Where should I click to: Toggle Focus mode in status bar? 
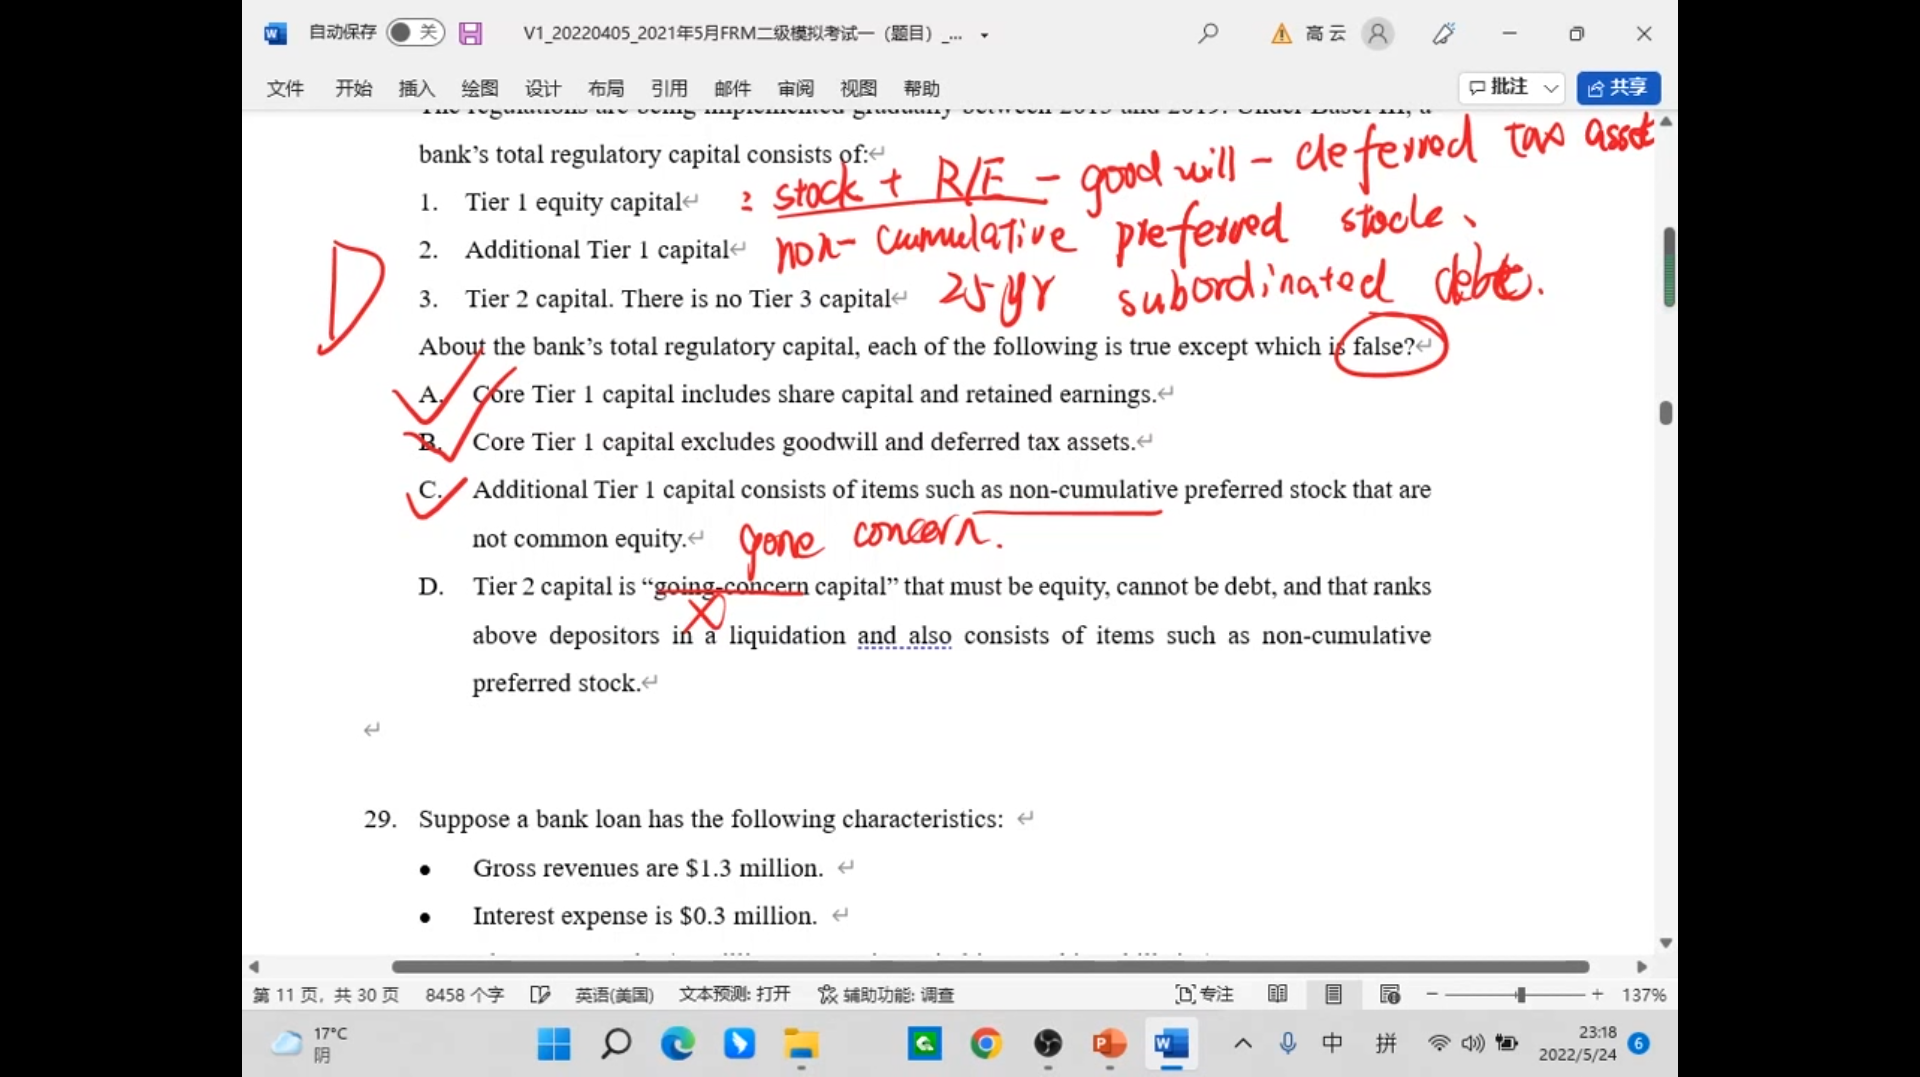1204,994
